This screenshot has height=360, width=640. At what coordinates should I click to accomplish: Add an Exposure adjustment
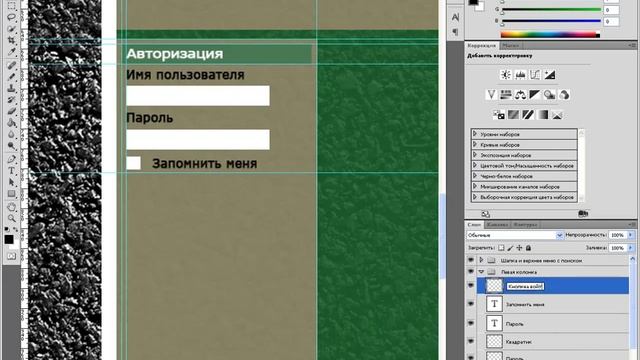click(550, 75)
